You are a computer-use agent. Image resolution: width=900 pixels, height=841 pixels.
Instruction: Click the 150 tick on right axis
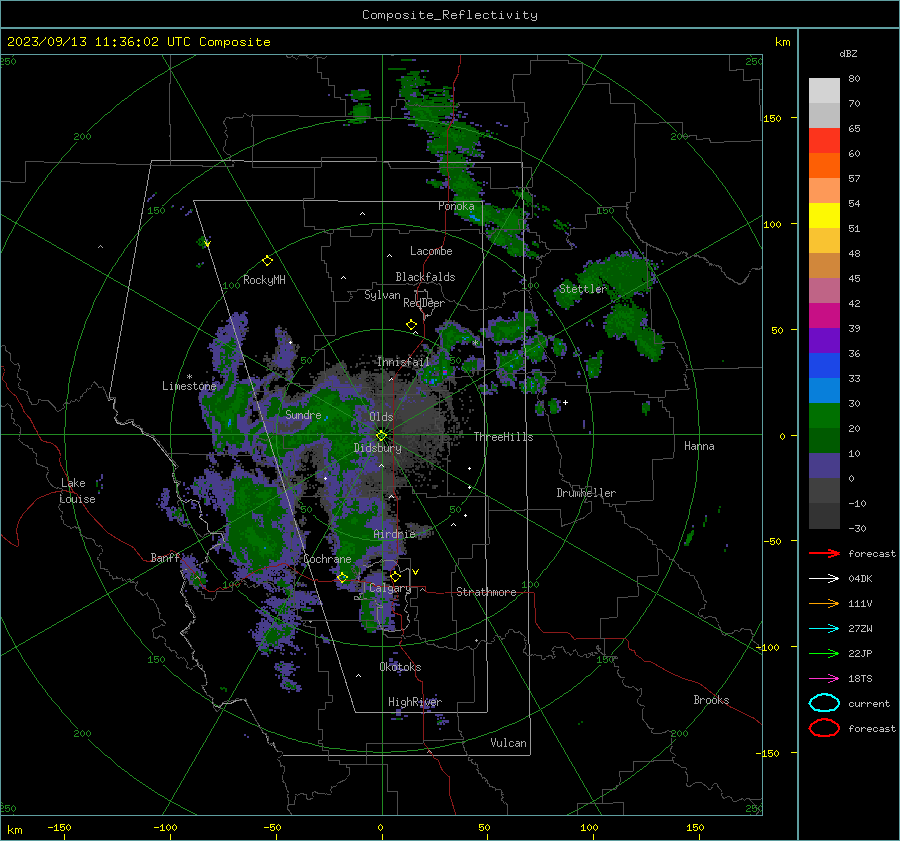773,118
